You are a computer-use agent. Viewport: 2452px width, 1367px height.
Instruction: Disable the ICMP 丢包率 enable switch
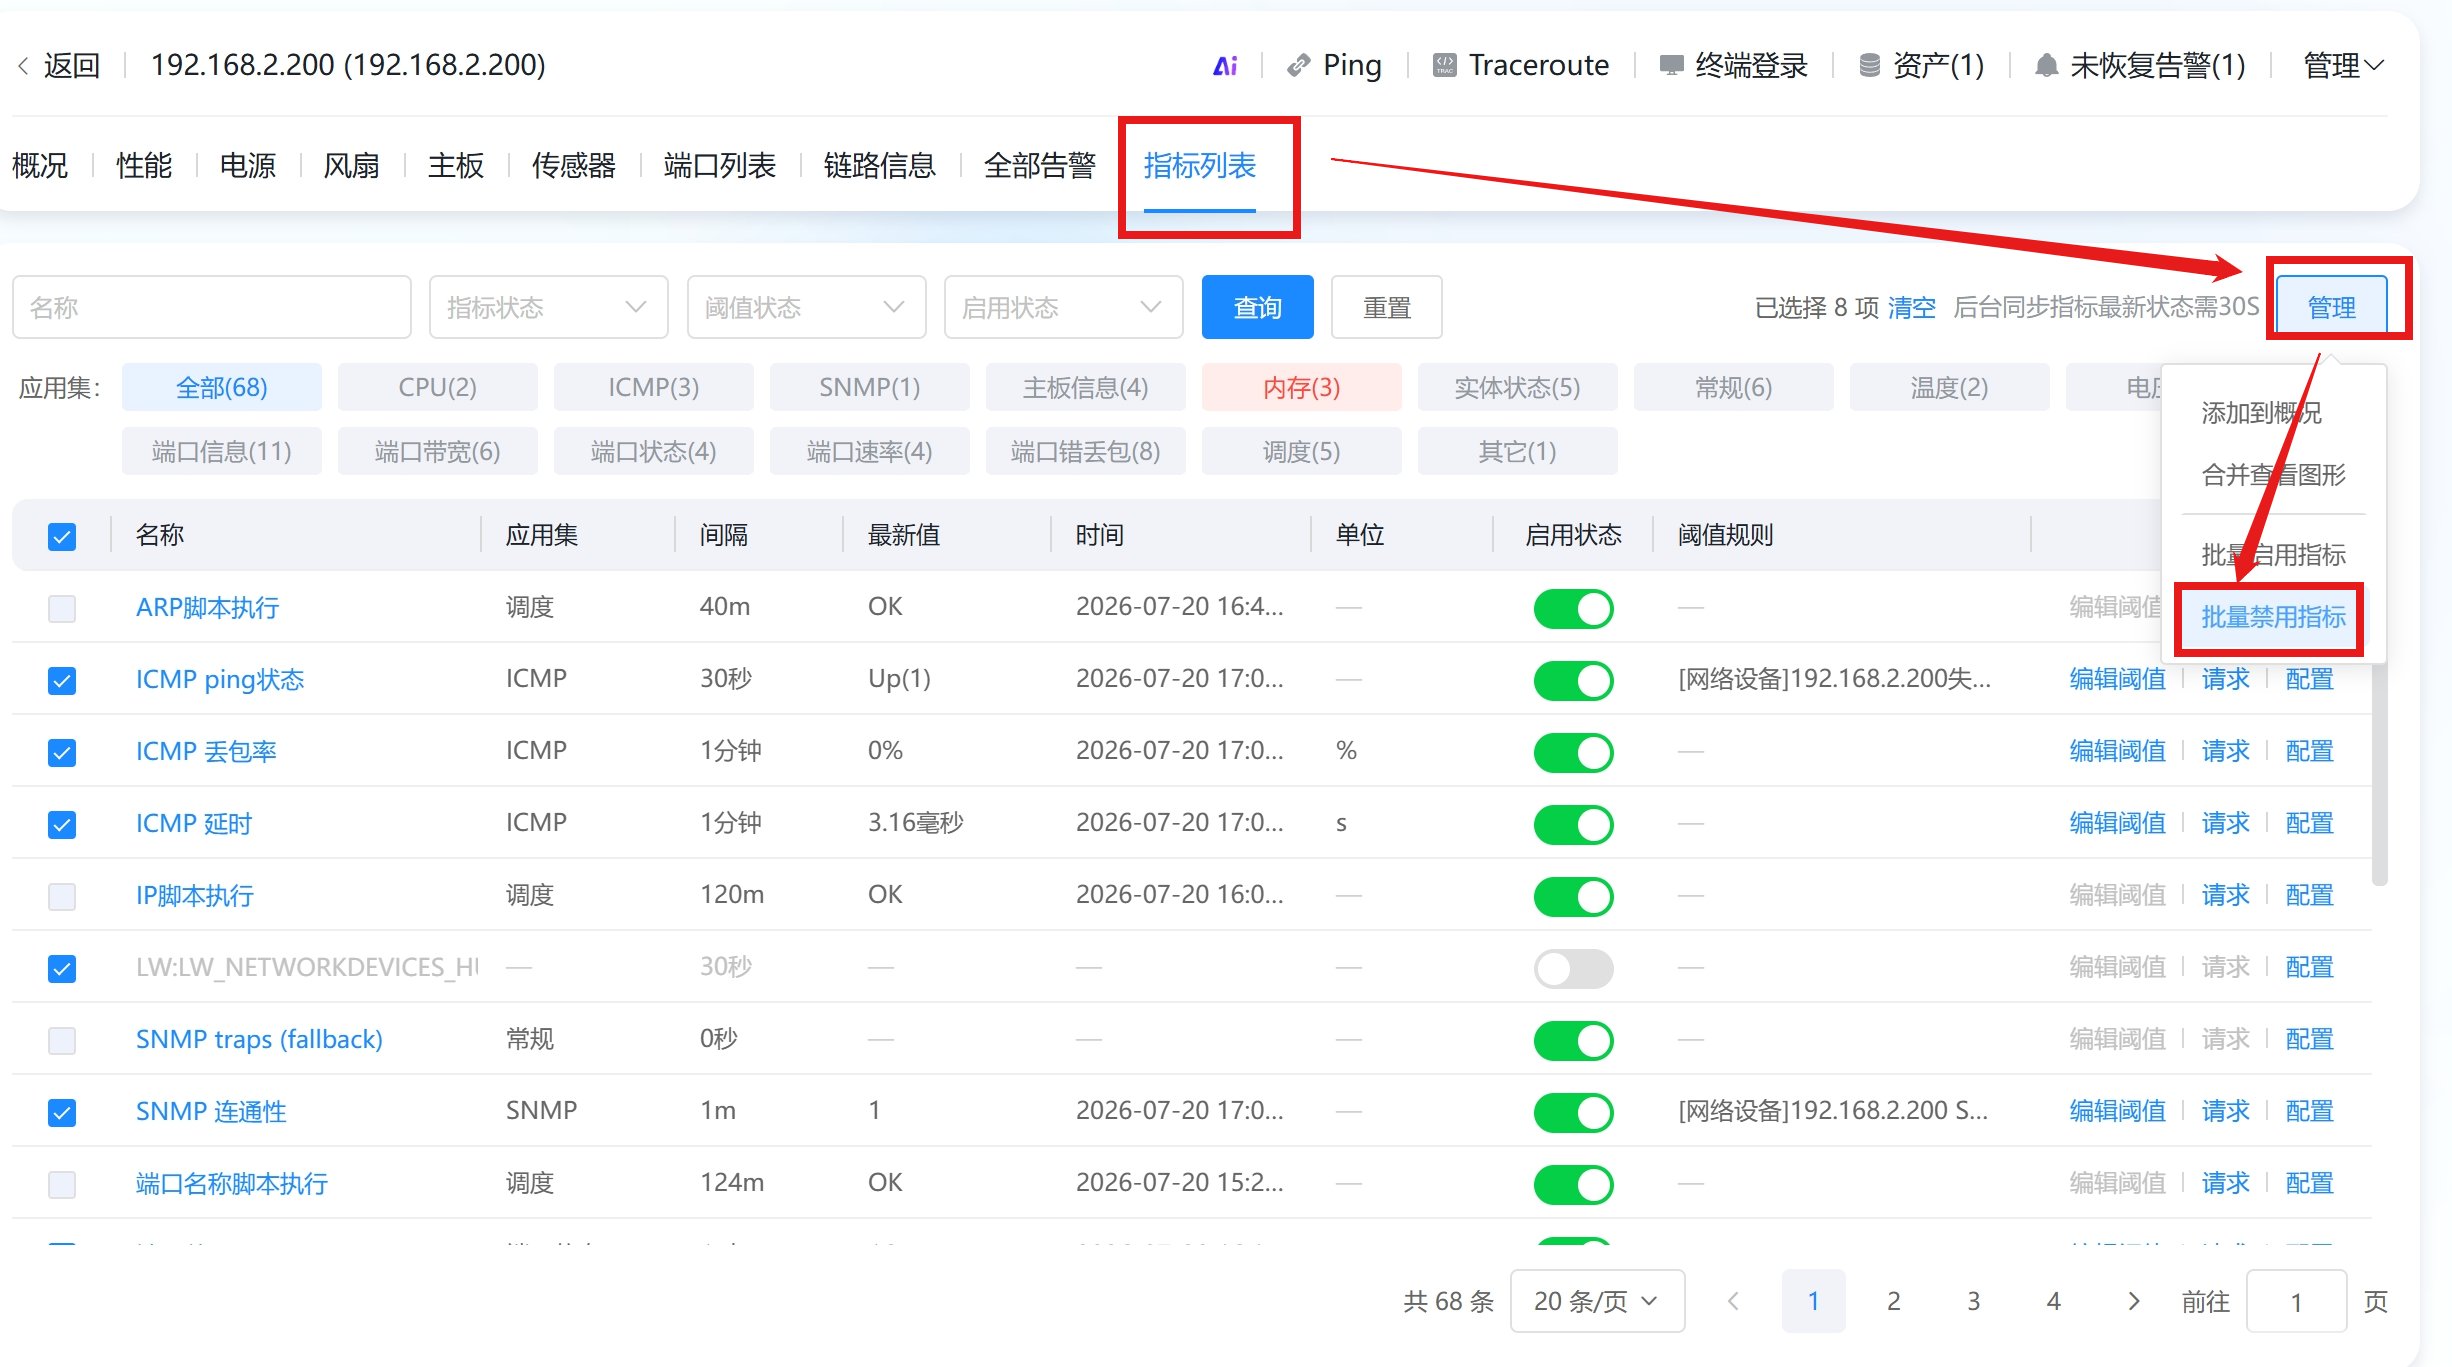coord(1573,752)
